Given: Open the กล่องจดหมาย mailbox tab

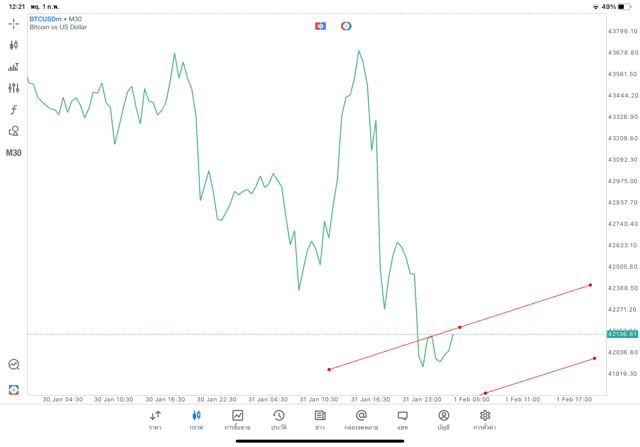Looking at the screenshot, I should pyautogui.click(x=361, y=419).
